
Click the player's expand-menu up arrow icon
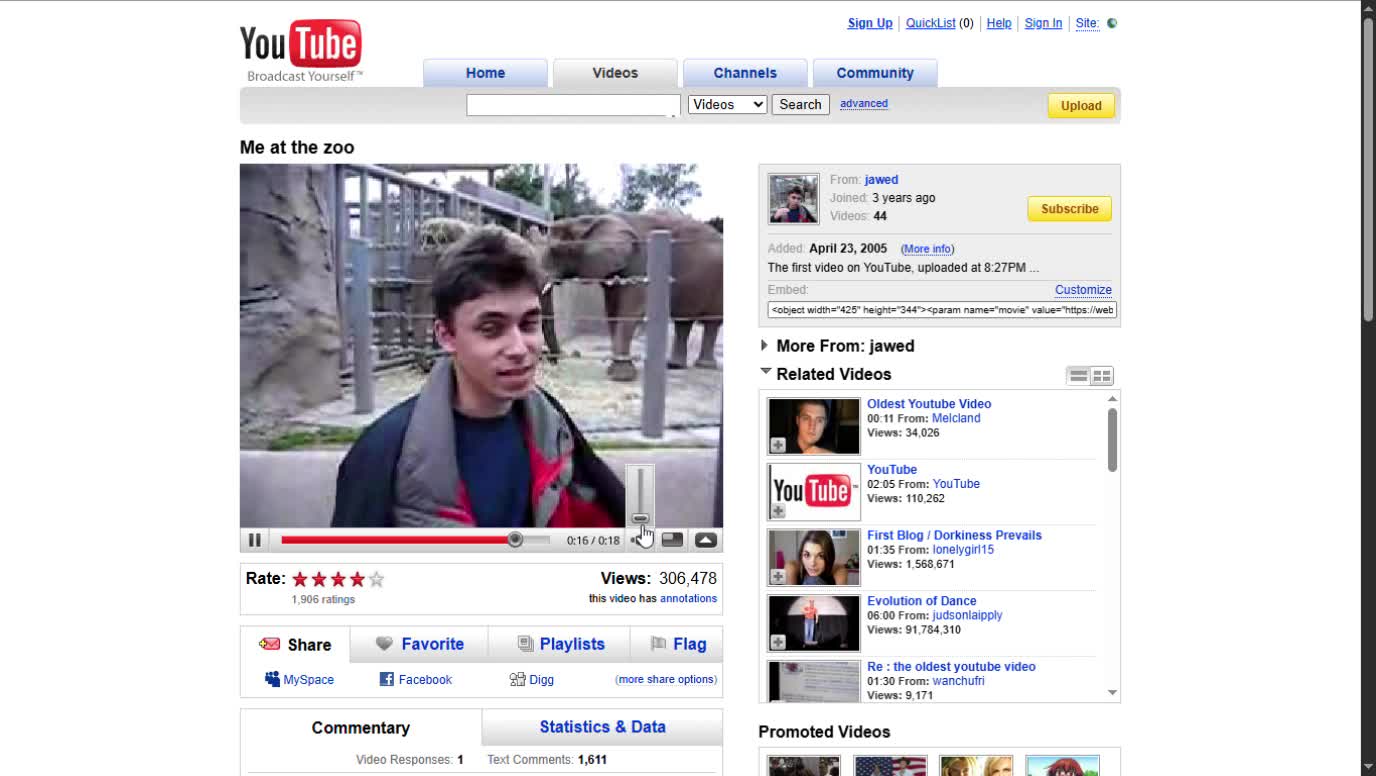[x=706, y=540]
